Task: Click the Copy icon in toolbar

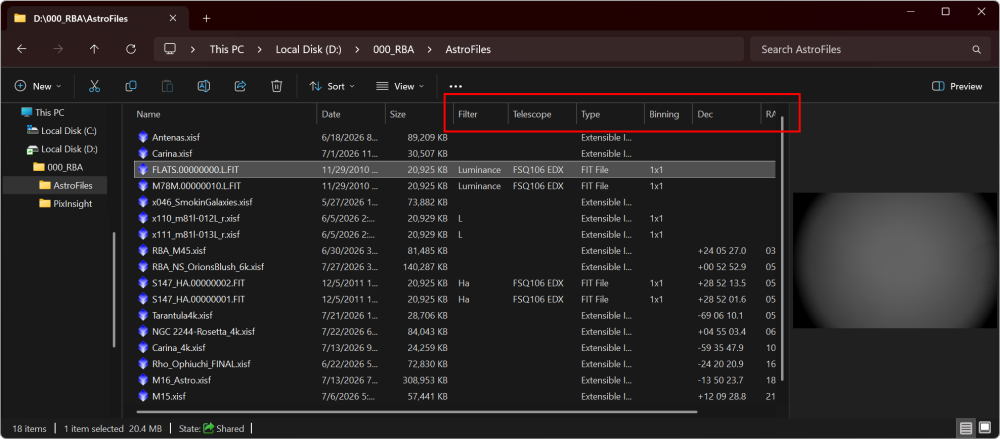Action: pos(131,86)
